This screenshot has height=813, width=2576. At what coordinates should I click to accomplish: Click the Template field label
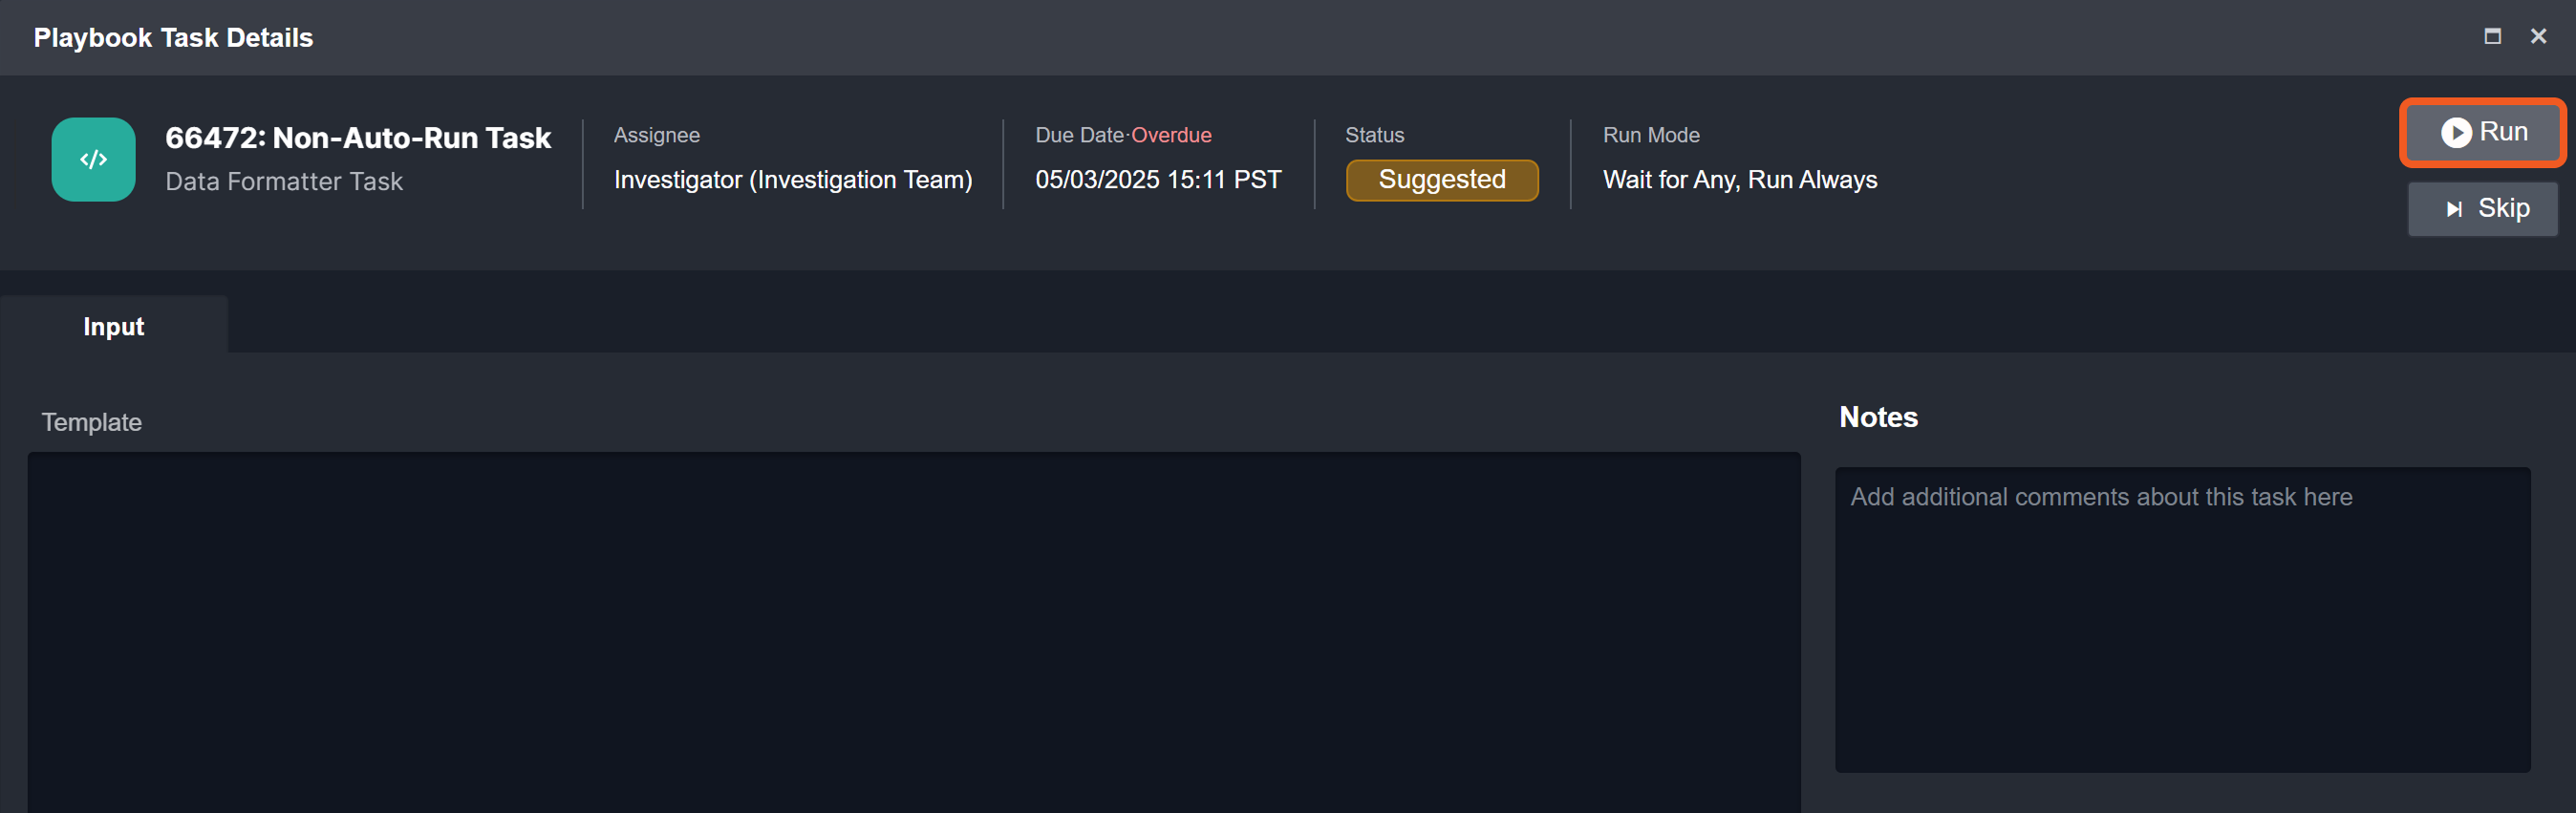pyautogui.click(x=91, y=422)
